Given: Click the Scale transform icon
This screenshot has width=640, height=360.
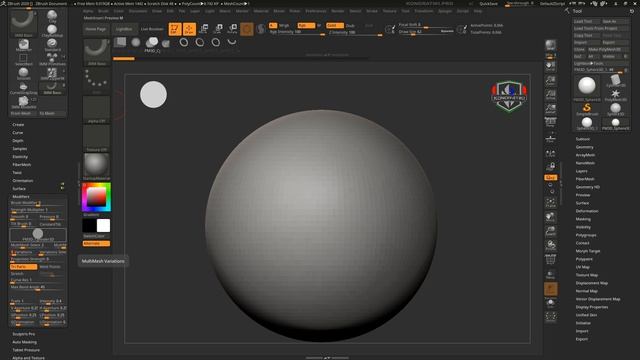Looking at the screenshot, I should pos(218,29).
